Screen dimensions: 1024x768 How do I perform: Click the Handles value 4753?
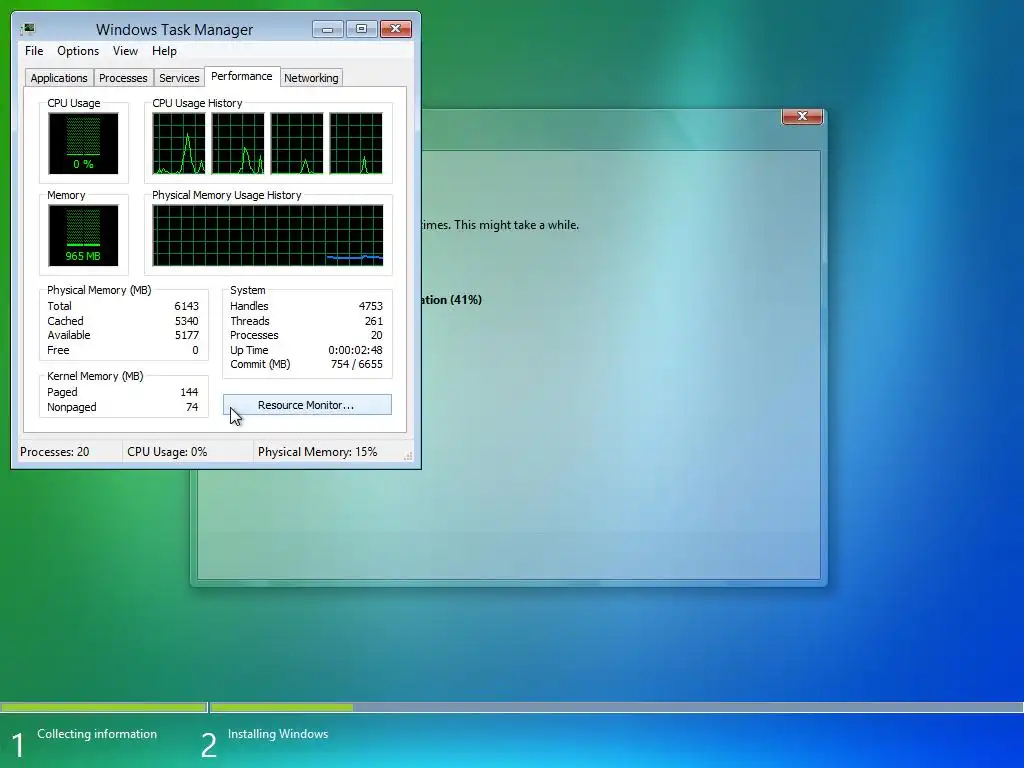tap(370, 306)
